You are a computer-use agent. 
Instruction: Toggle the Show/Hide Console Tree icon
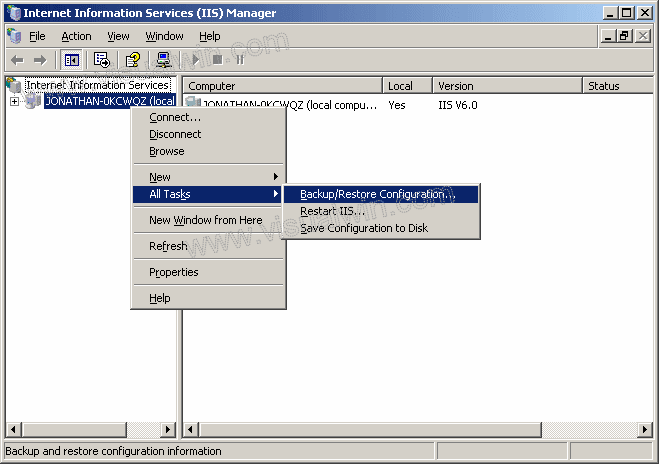72,61
